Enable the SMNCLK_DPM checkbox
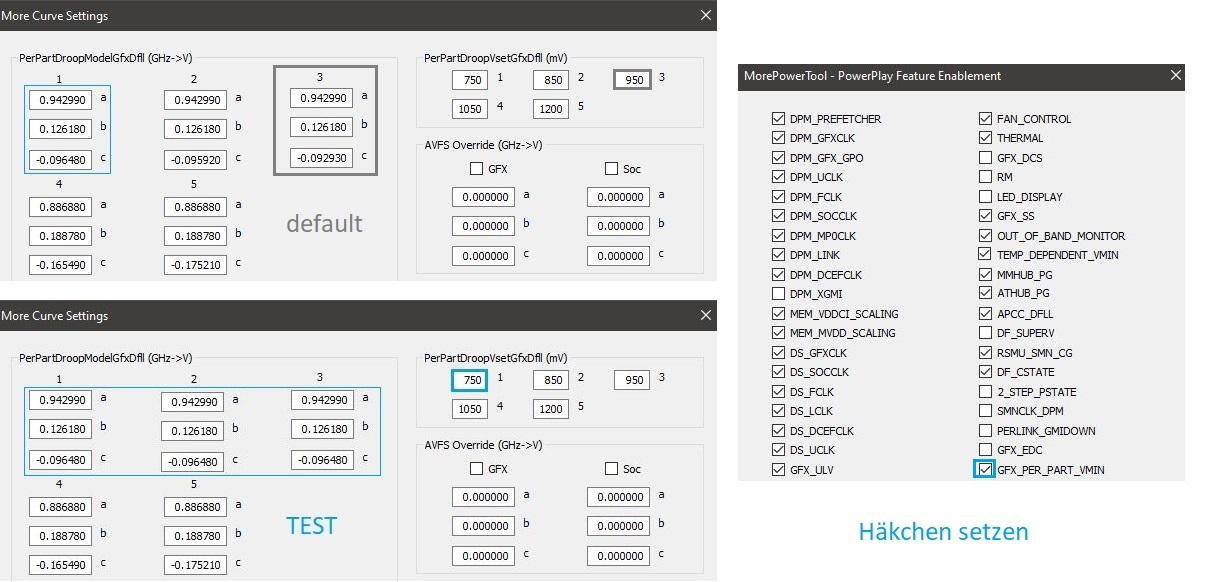This screenshot has width=1210, height=582. [x=986, y=411]
